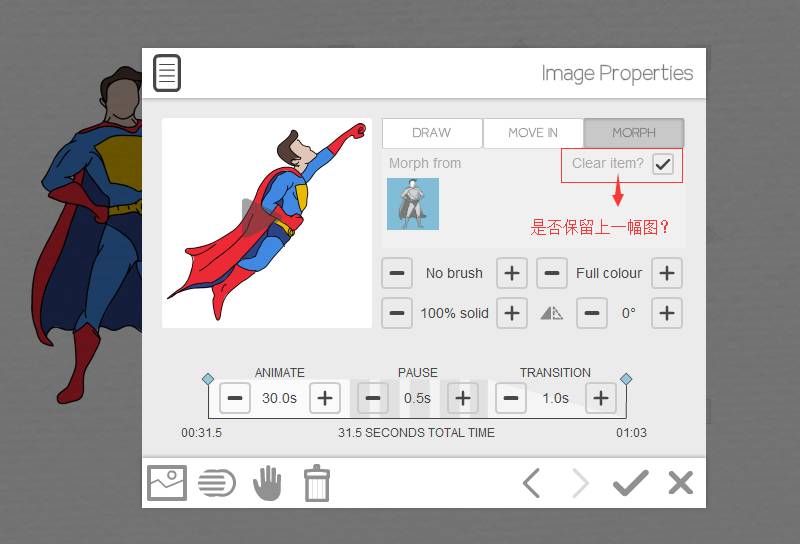800x544 pixels.
Task: Click plus button right of Full colour
Action: (x=667, y=273)
